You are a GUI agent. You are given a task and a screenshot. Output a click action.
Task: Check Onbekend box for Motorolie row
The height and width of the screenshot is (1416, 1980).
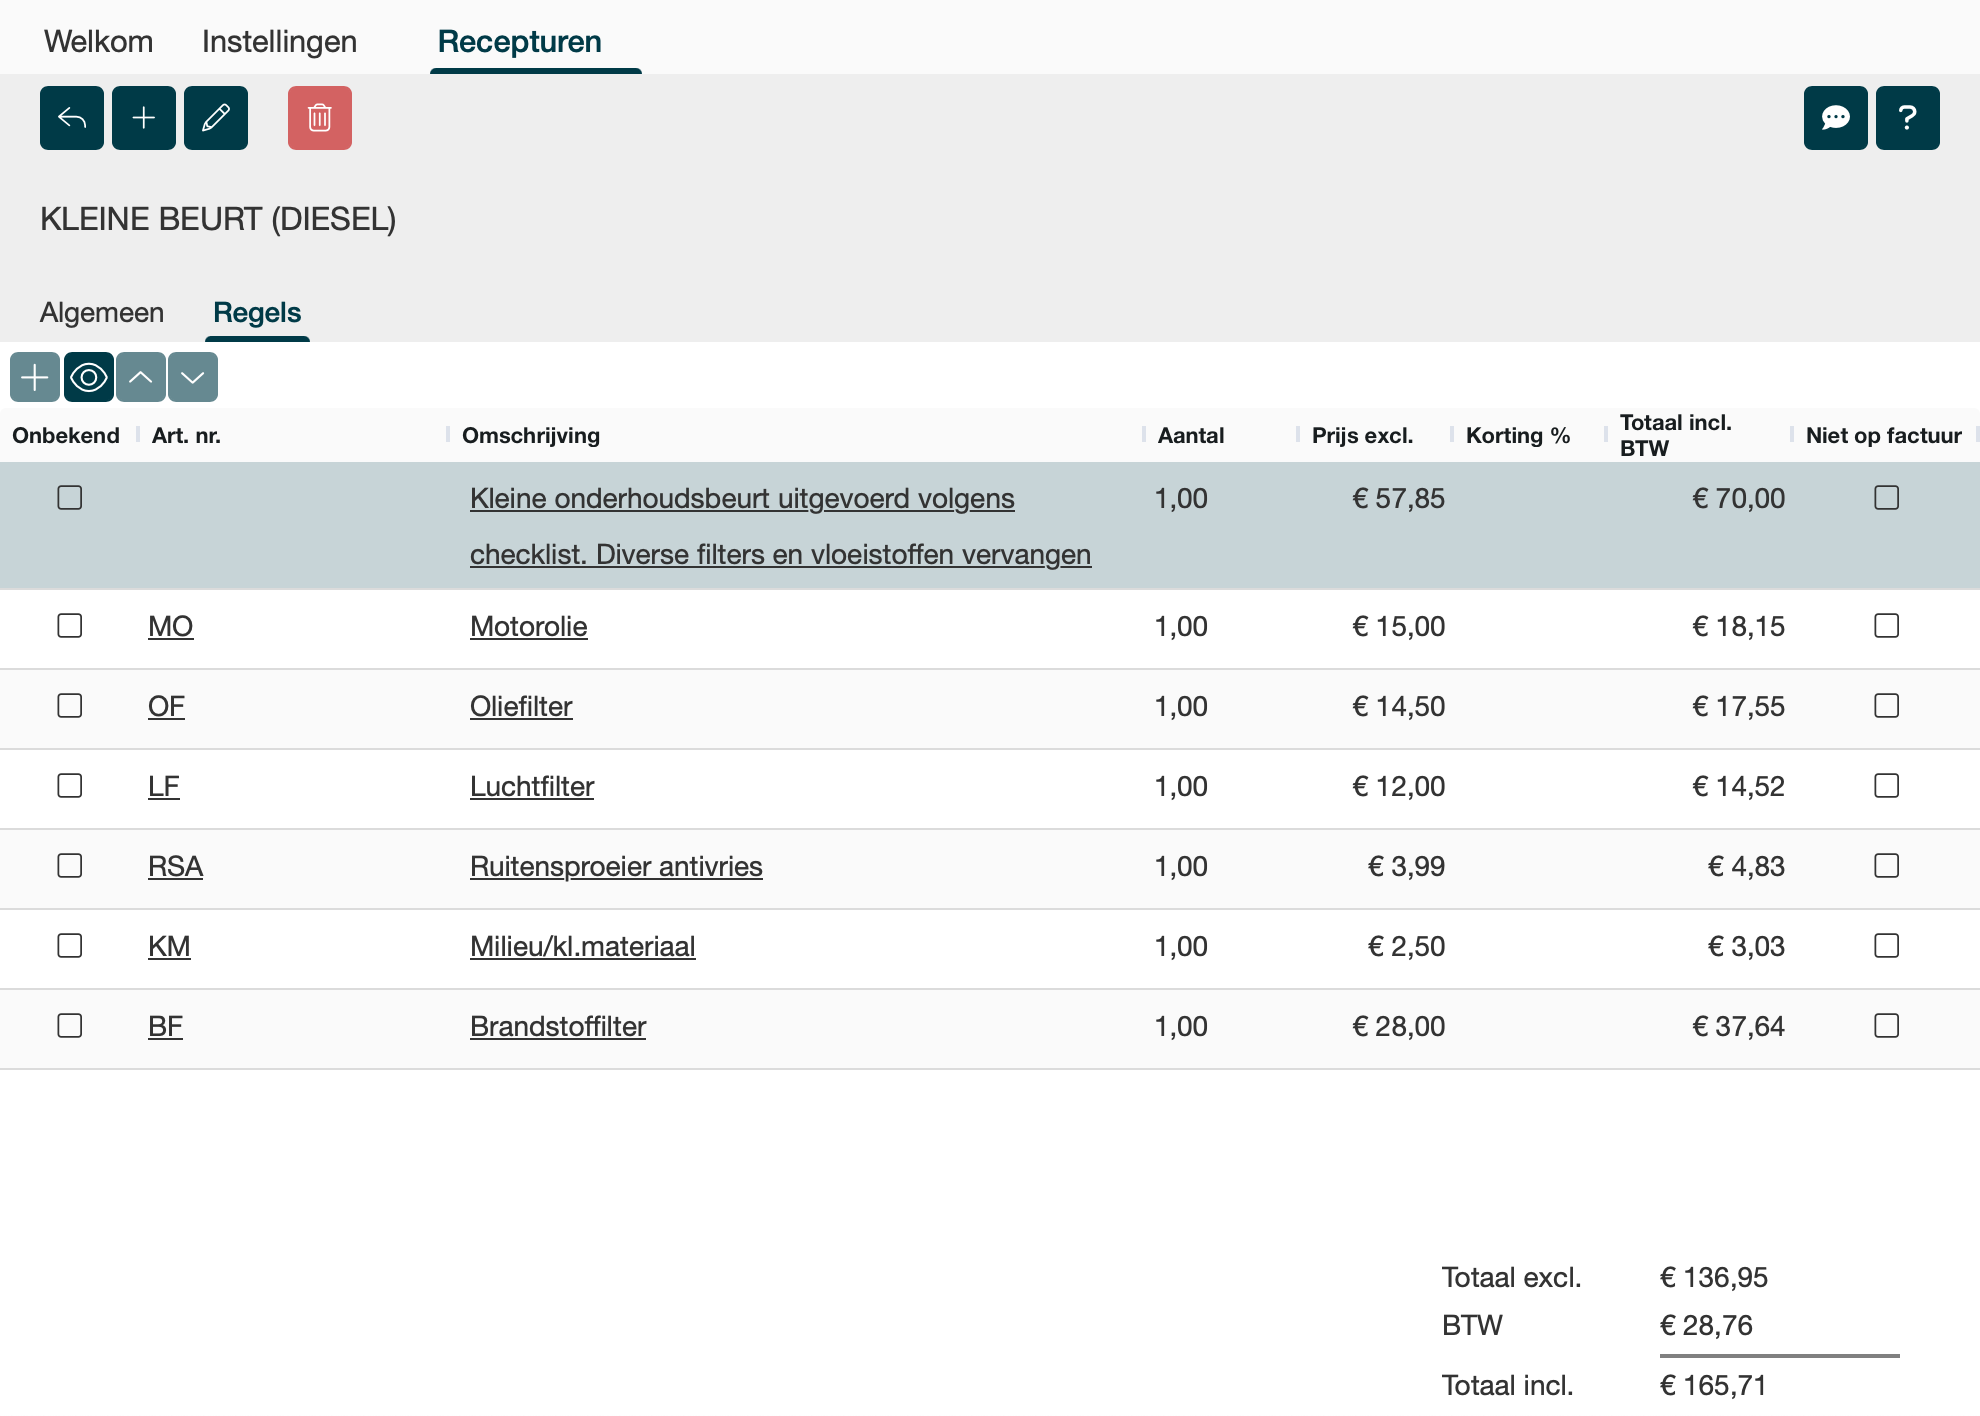click(70, 626)
